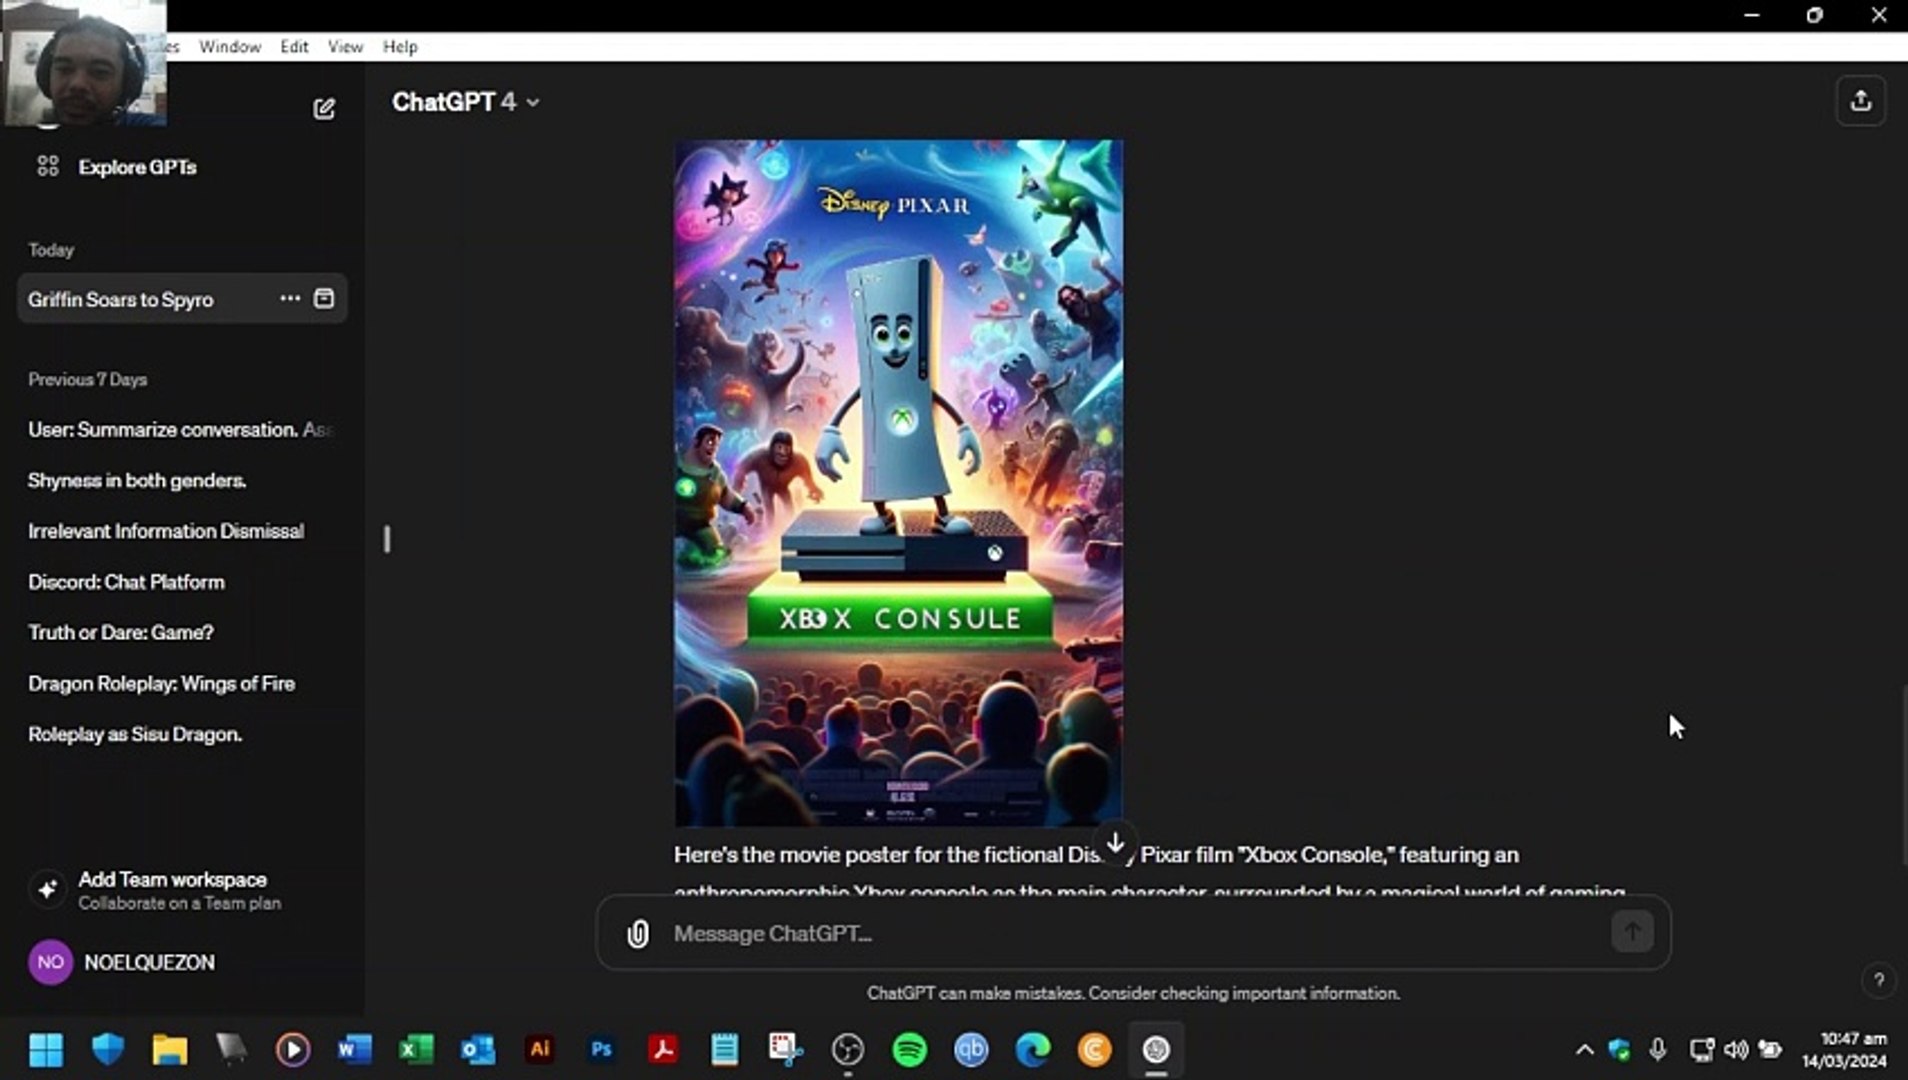Image resolution: width=1908 pixels, height=1080 pixels.
Task: Click the Add Team workspace sparkle icon
Action: (x=47, y=889)
